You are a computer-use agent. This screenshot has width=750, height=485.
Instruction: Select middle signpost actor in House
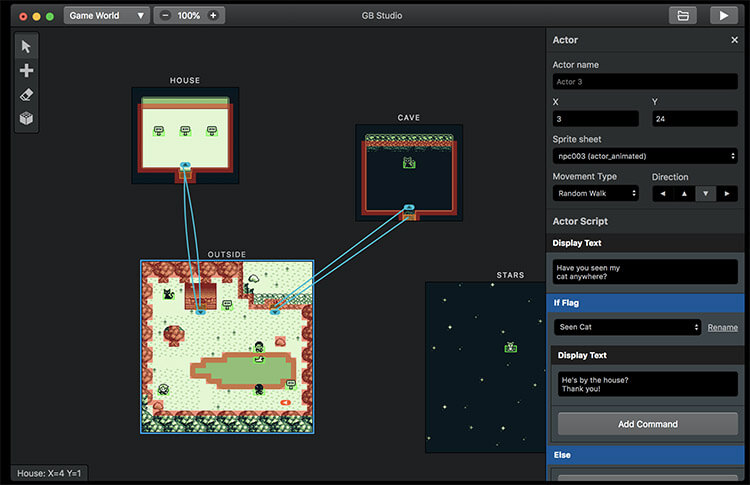click(x=185, y=131)
